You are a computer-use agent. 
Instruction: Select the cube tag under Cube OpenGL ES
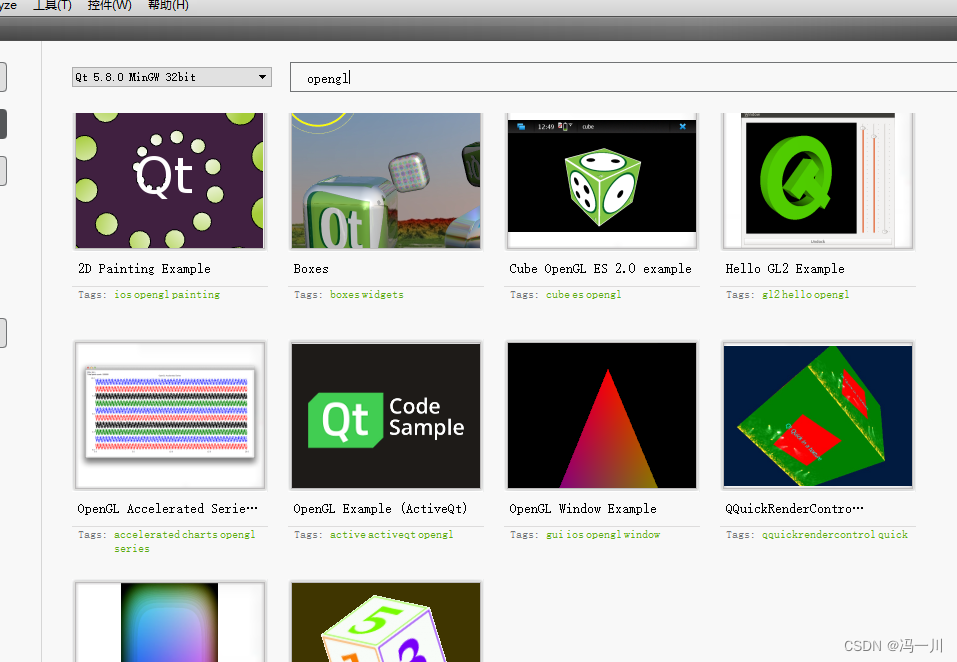pyautogui.click(x=558, y=295)
